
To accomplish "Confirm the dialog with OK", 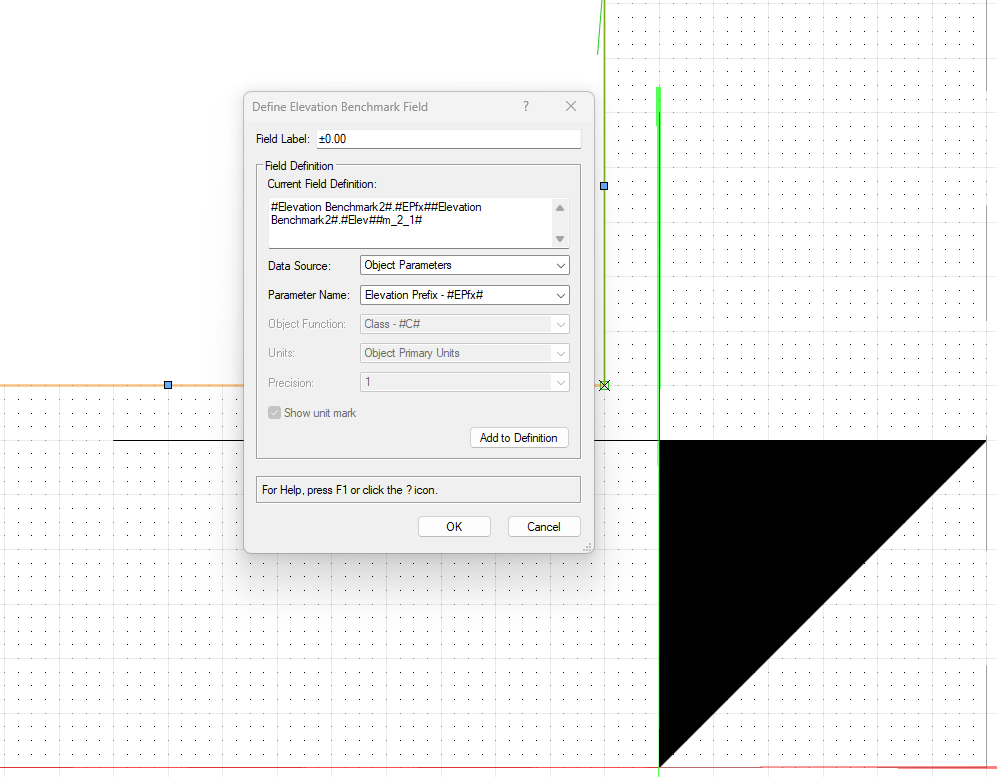I will [x=454, y=527].
